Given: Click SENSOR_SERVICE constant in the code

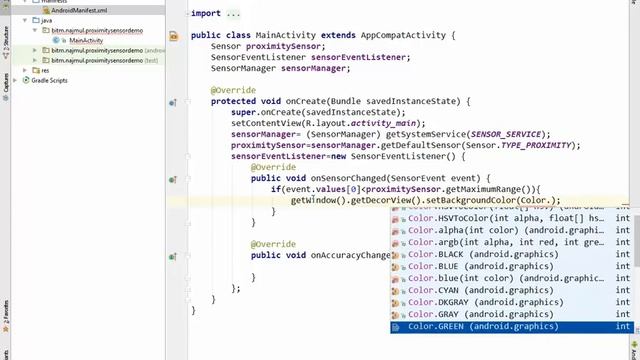Looking at the screenshot, I should [x=506, y=134].
